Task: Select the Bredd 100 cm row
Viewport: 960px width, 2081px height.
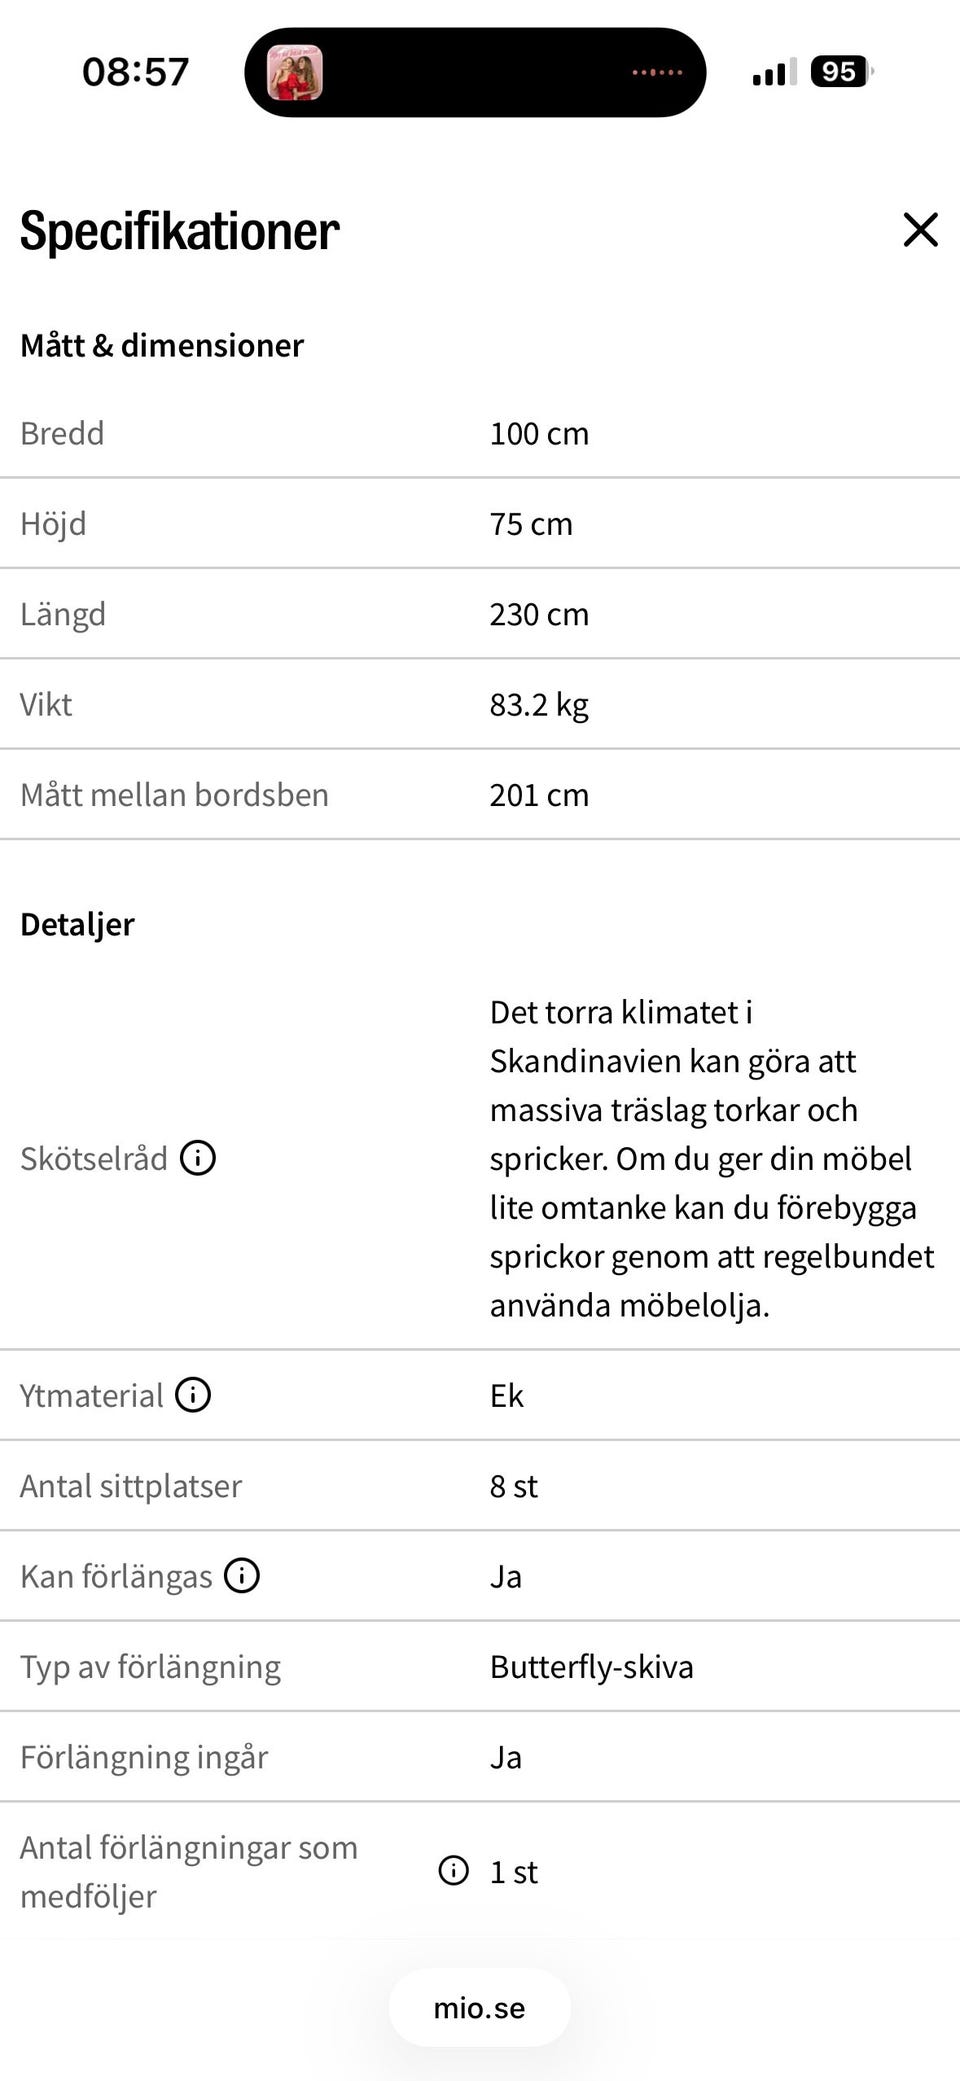Action: pos(480,433)
